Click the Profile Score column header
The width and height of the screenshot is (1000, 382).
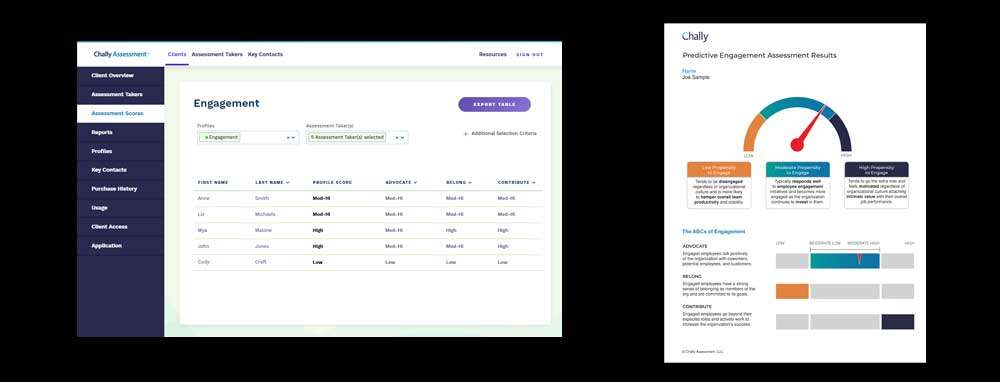pos(332,182)
